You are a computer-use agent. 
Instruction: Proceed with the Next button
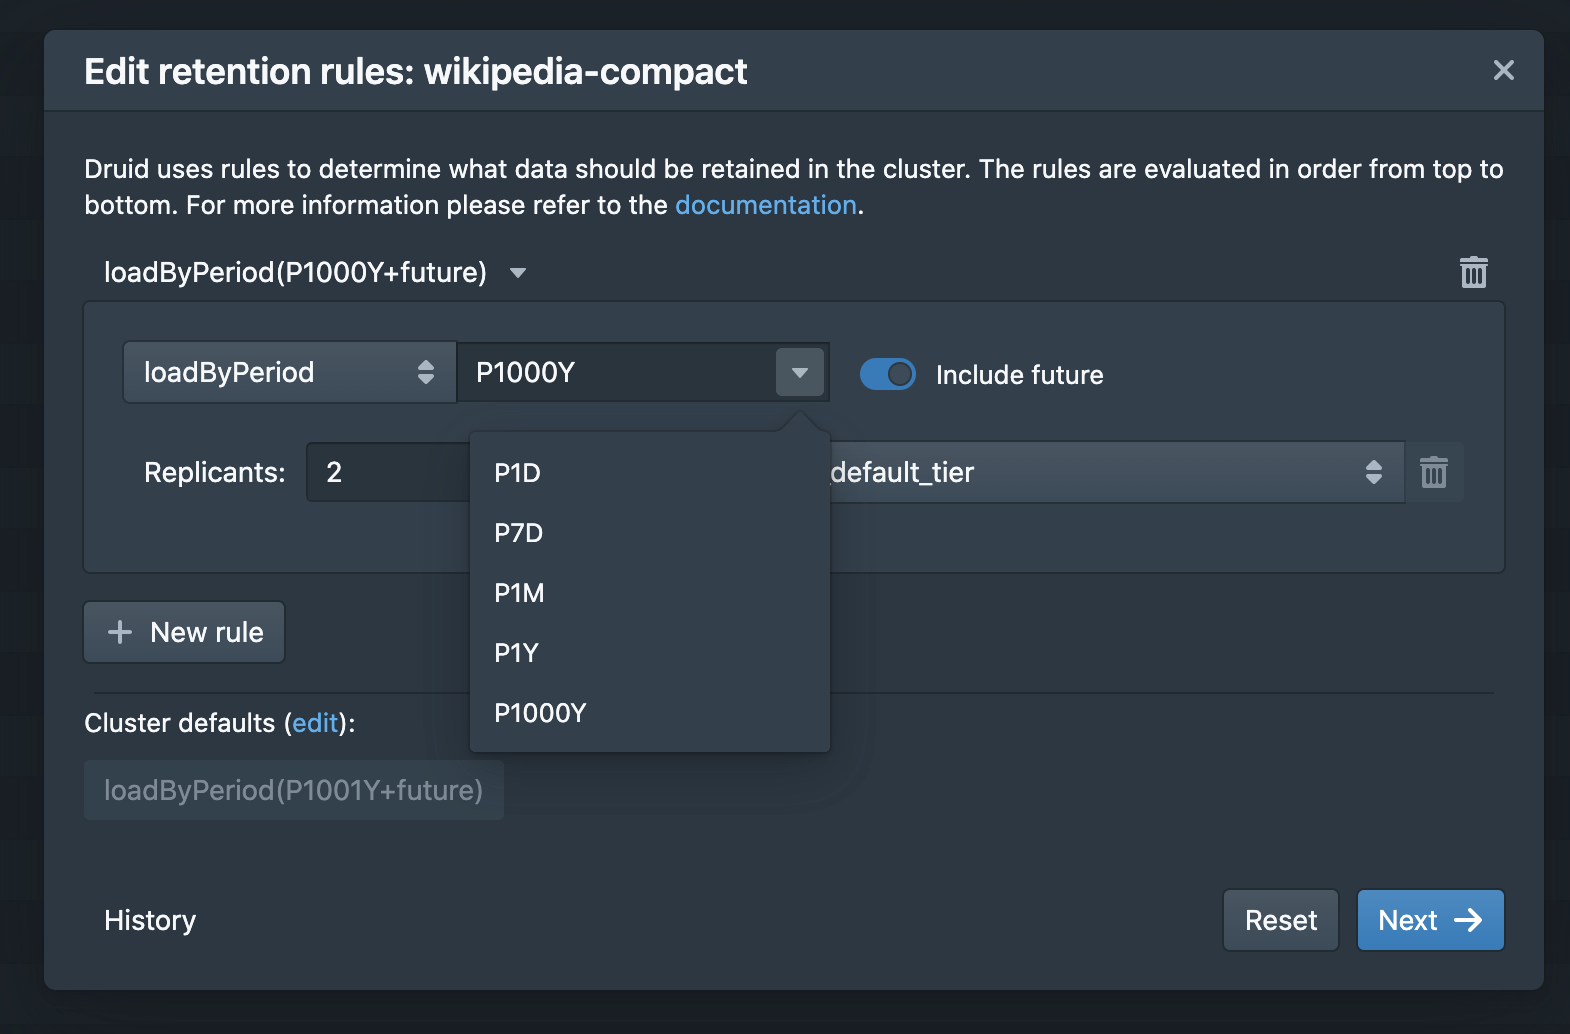click(x=1430, y=920)
